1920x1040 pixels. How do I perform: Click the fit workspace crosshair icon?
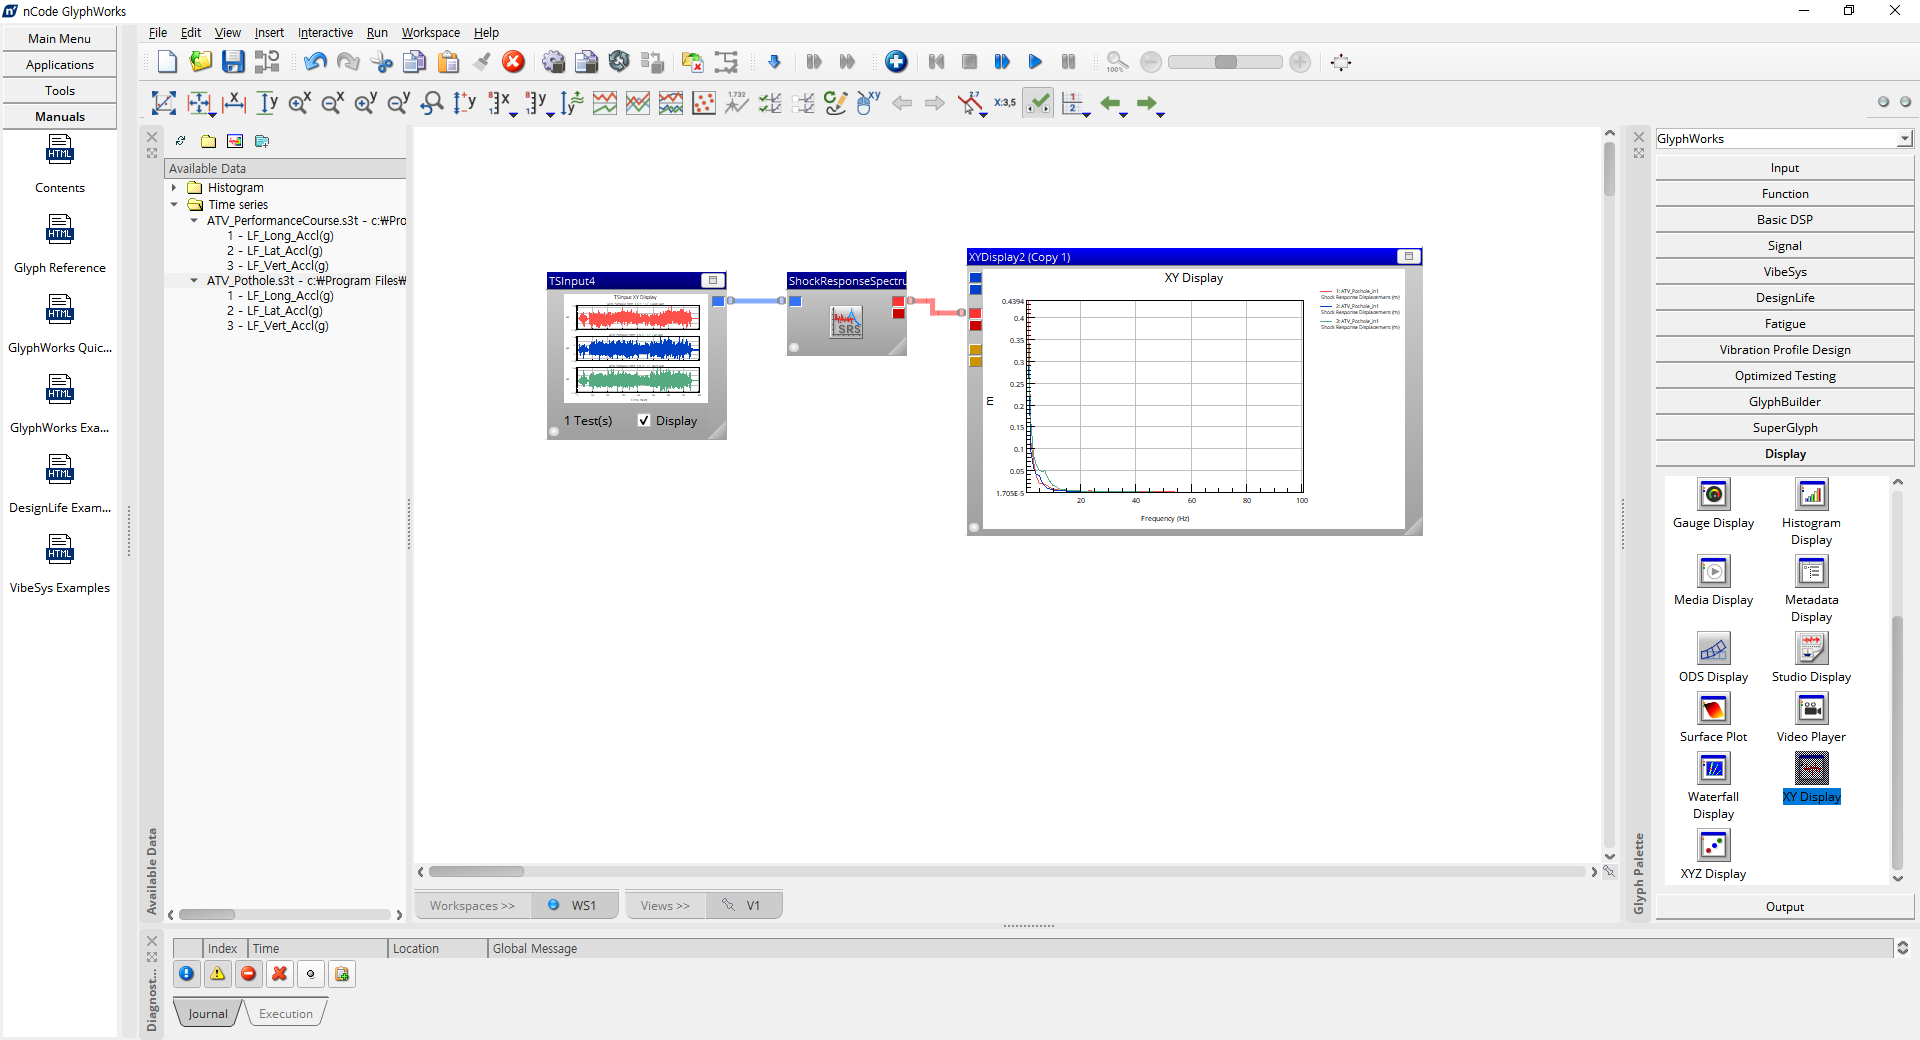[1341, 62]
